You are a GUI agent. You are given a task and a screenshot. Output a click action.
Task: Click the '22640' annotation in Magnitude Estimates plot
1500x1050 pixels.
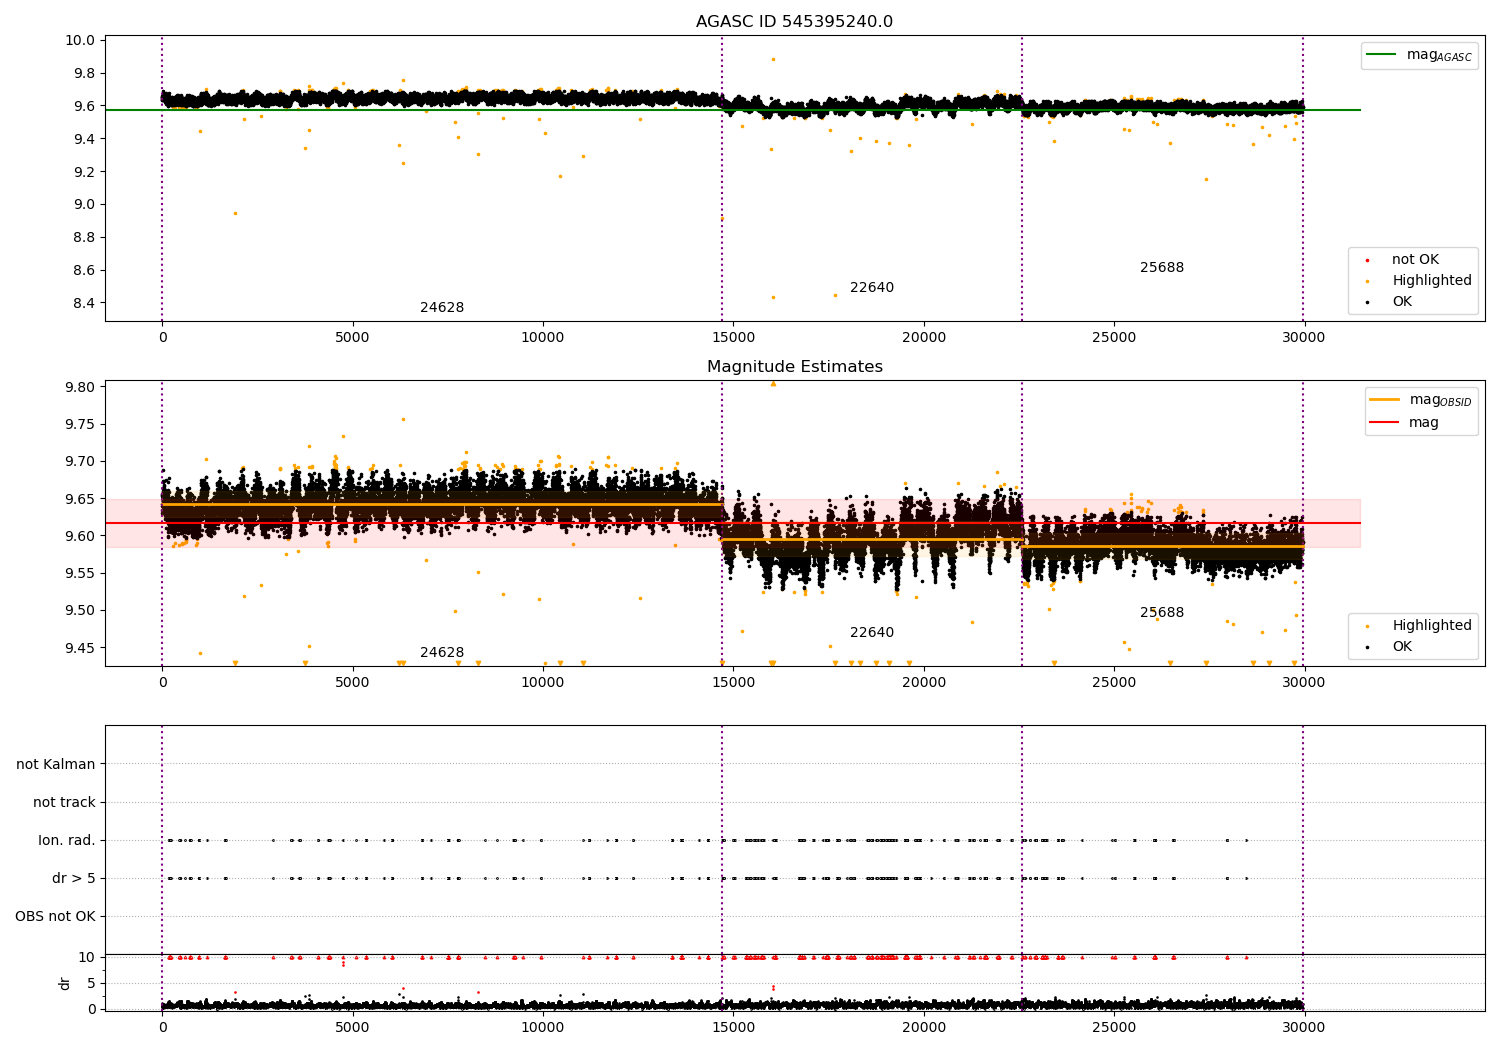point(872,633)
